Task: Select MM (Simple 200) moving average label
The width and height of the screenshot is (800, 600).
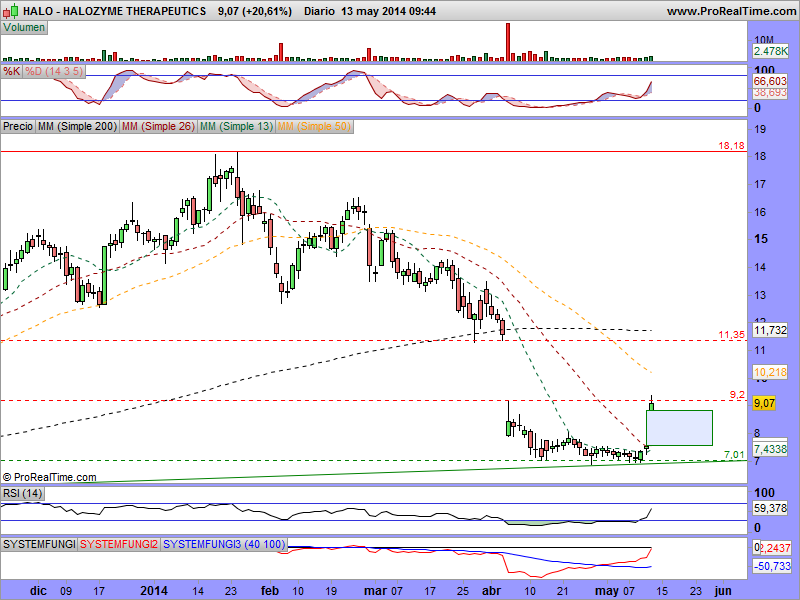Action: tap(77, 126)
